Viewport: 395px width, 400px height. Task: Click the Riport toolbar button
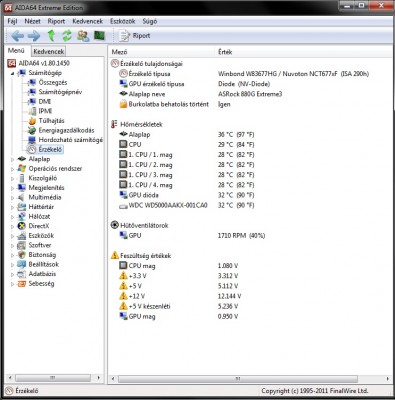135,35
